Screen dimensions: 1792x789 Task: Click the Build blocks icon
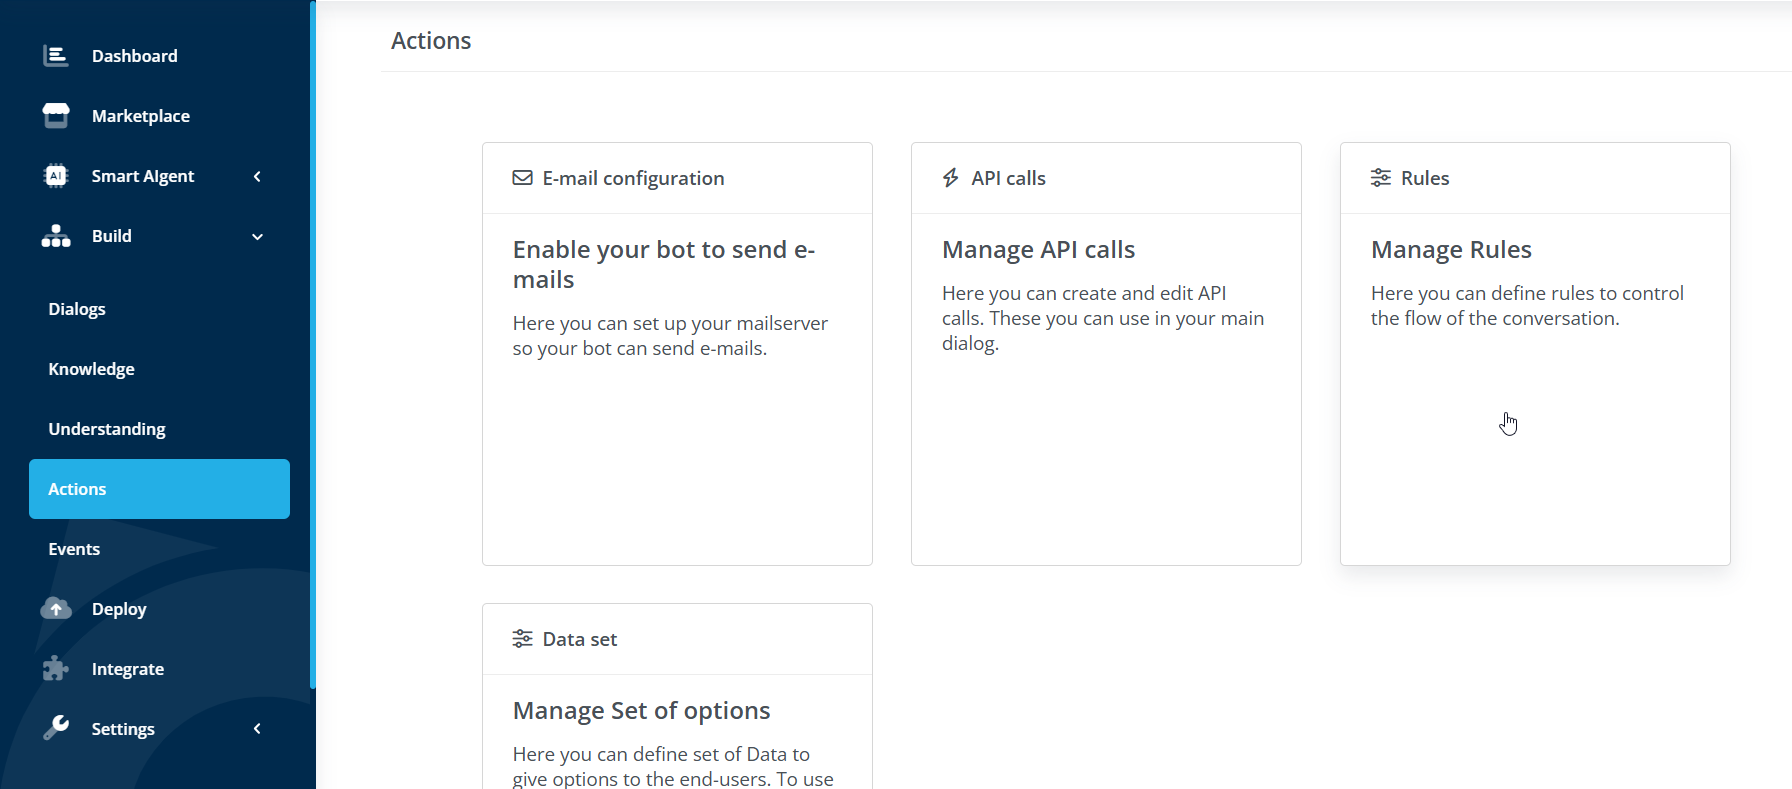56,236
